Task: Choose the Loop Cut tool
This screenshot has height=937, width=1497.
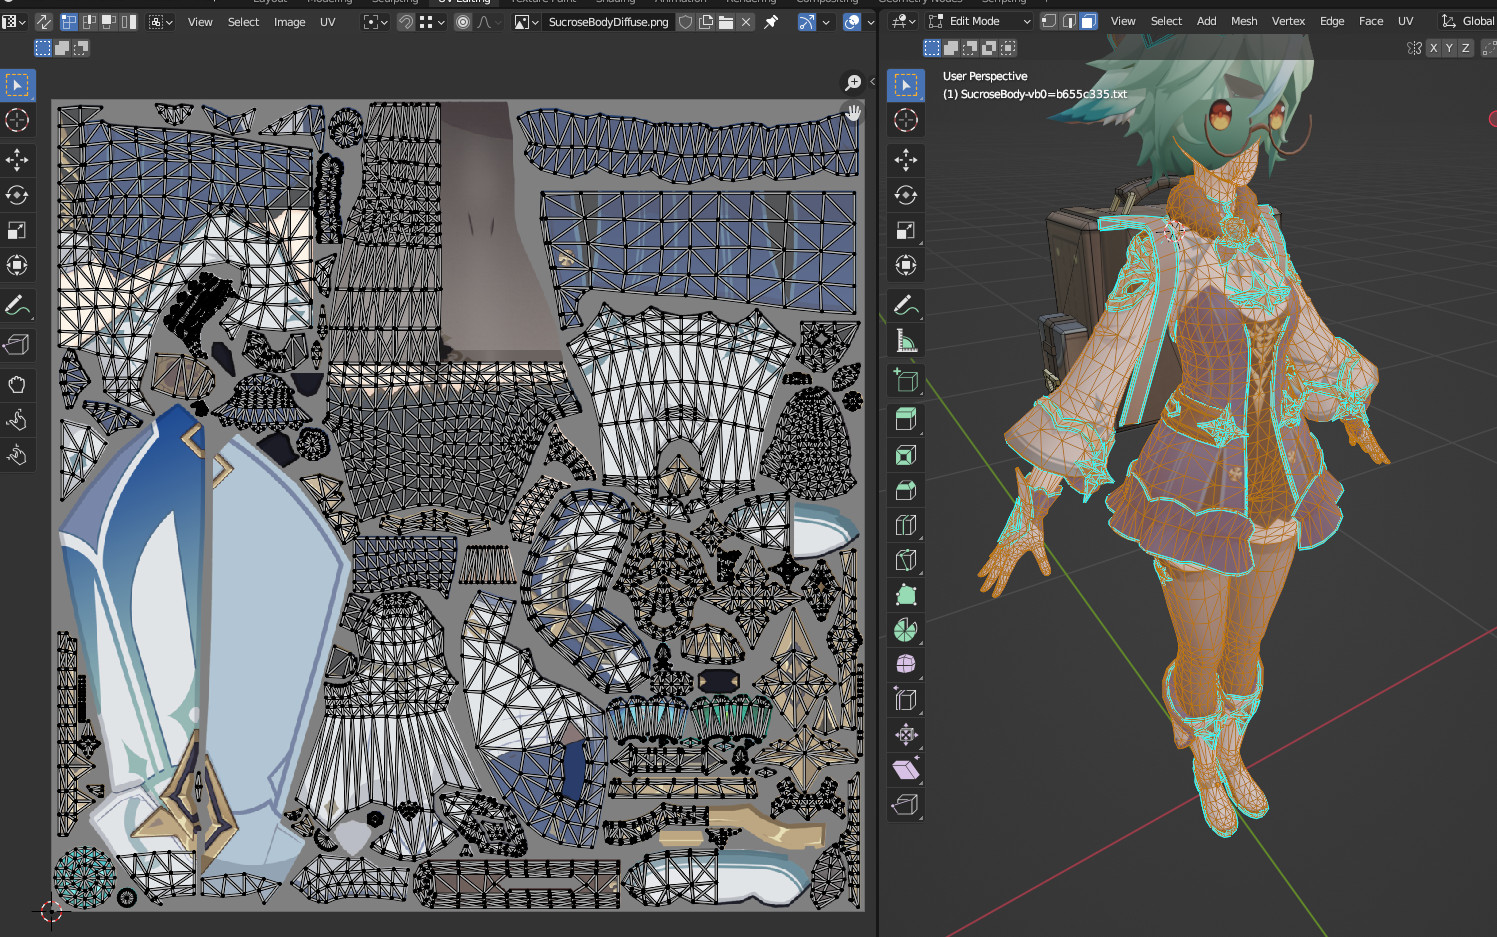Action: pyautogui.click(x=905, y=524)
